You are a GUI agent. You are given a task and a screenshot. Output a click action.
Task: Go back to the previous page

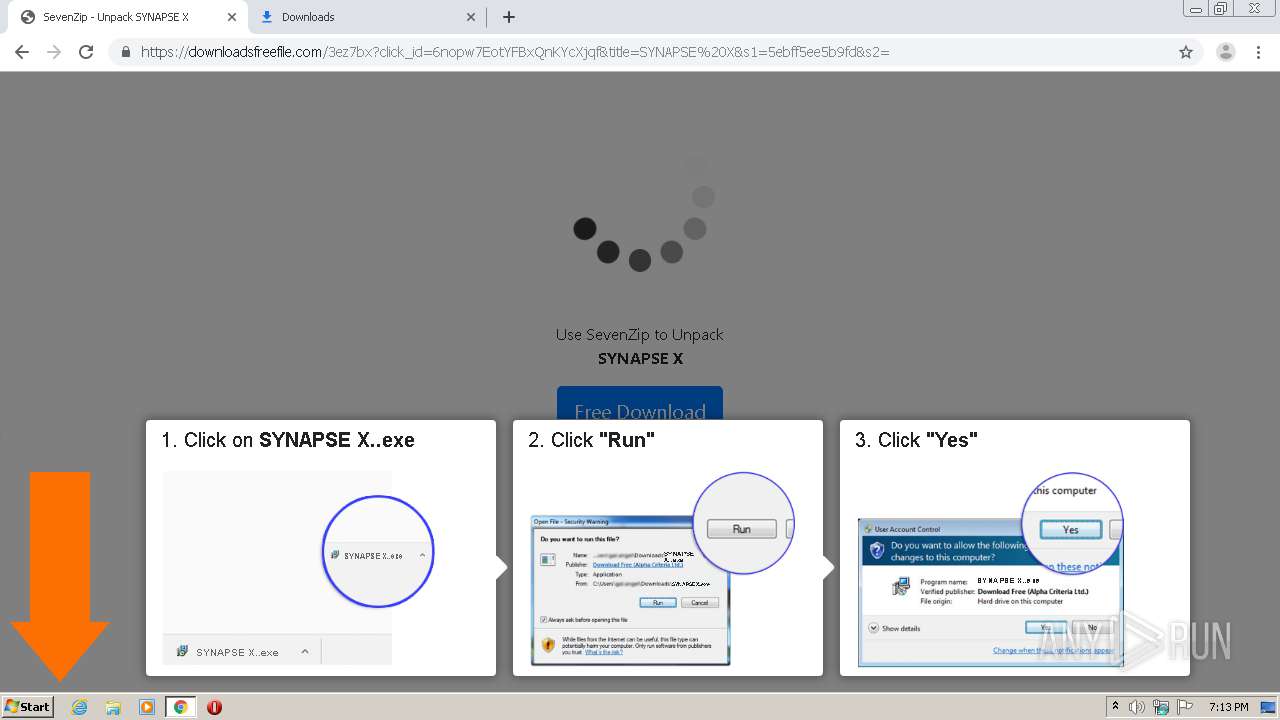[22, 52]
